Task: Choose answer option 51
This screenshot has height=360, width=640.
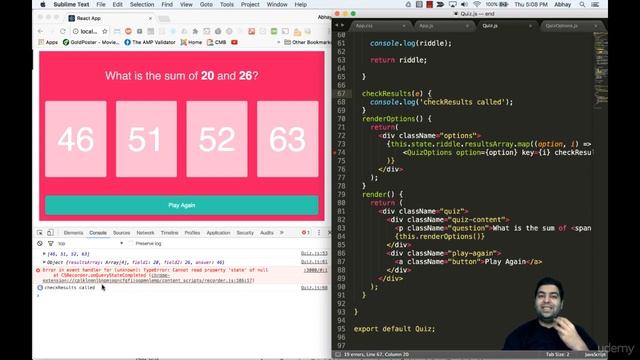Action: coord(146,139)
